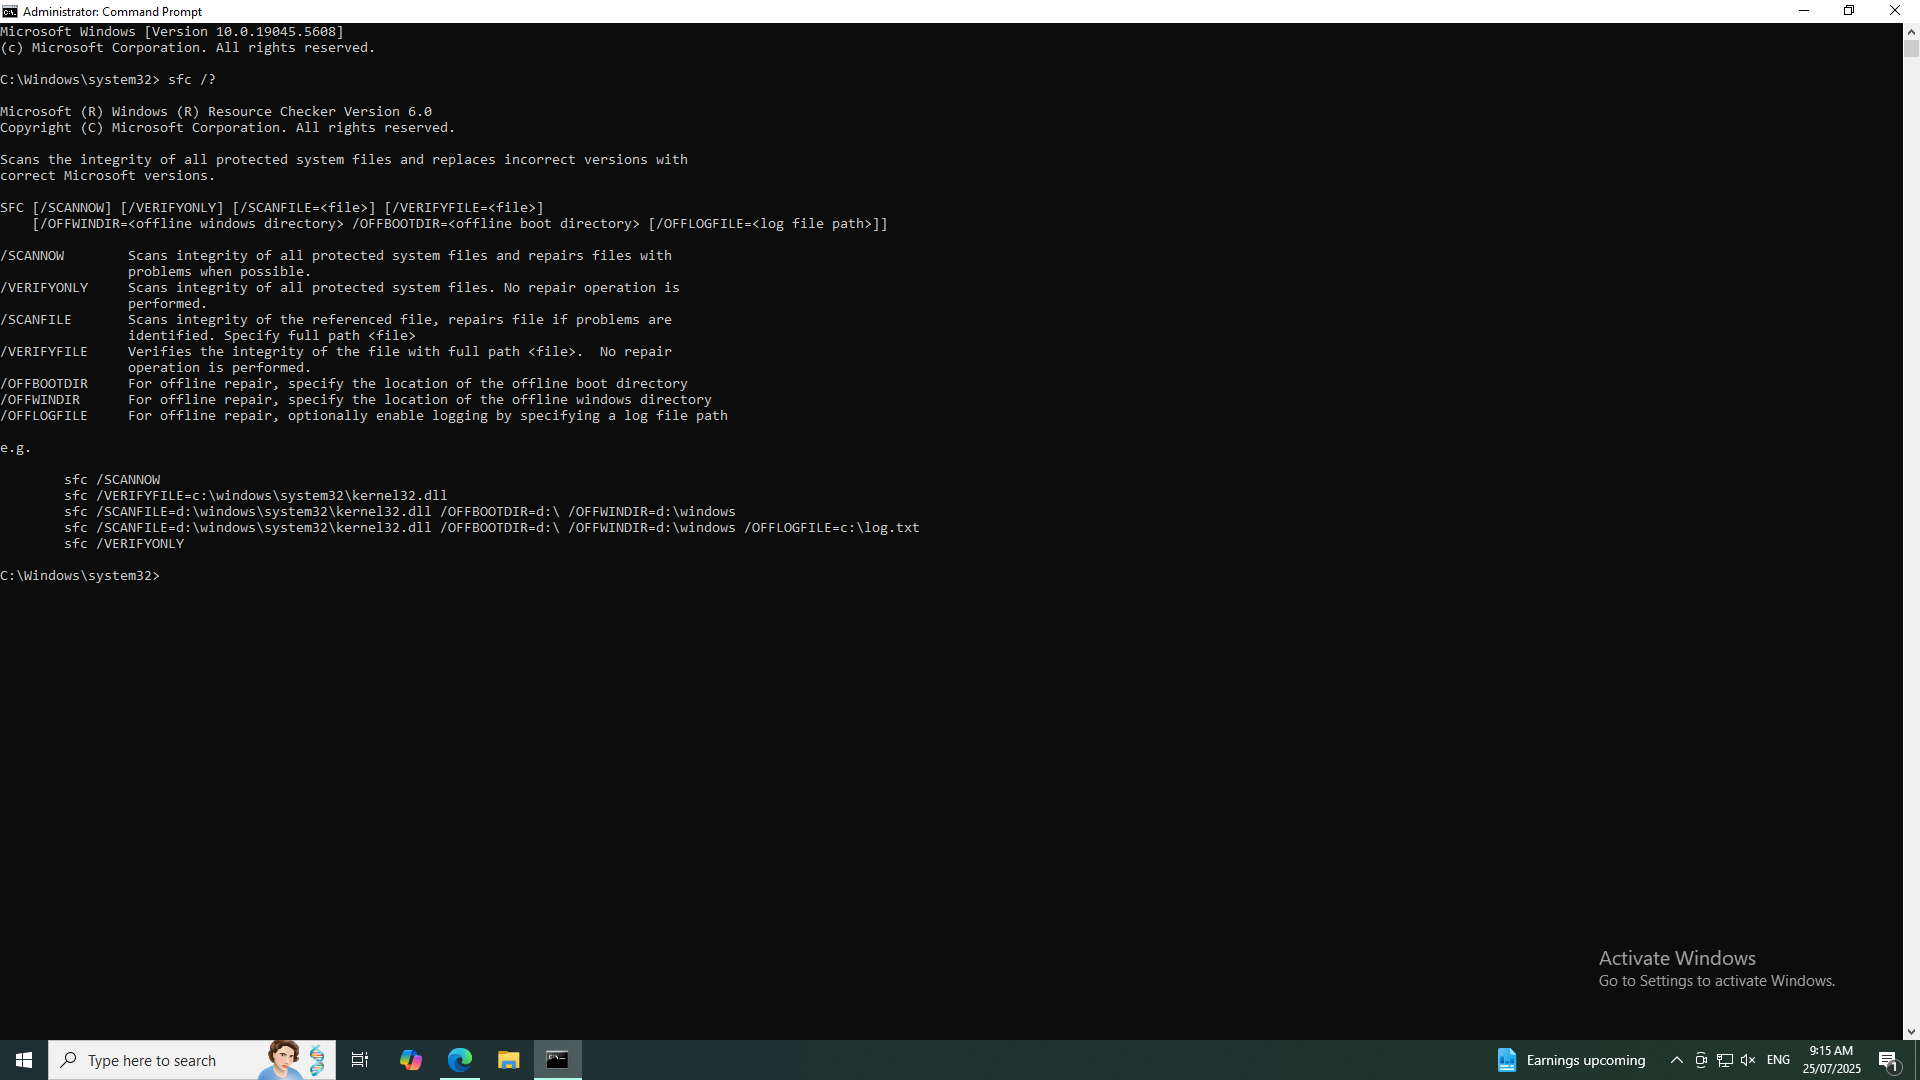This screenshot has height=1080, width=1920.
Task: Restore down the Command Prompt window
Action: pyautogui.click(x=1849, y=11)
